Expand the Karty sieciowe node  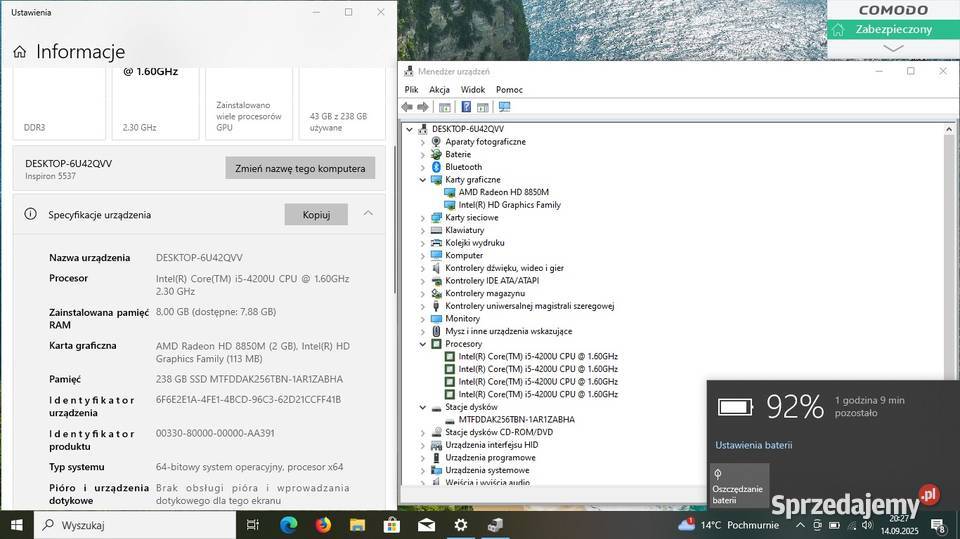point(423,217)
